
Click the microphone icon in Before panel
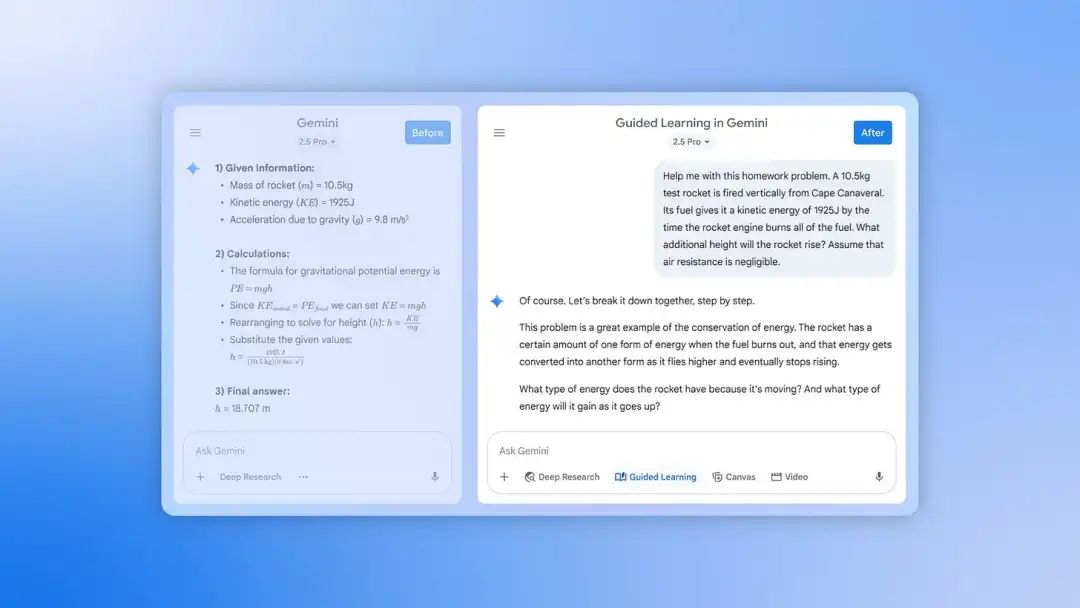point(435,476)
